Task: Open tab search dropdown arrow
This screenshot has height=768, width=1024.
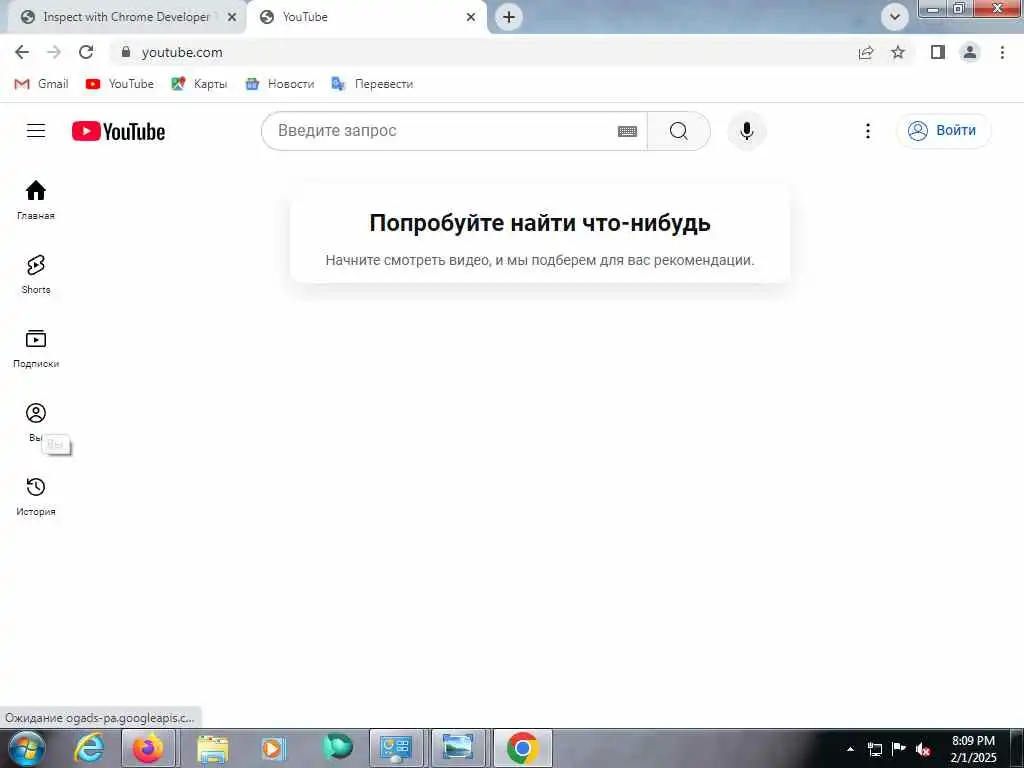Action: click(x=895, y=17)
